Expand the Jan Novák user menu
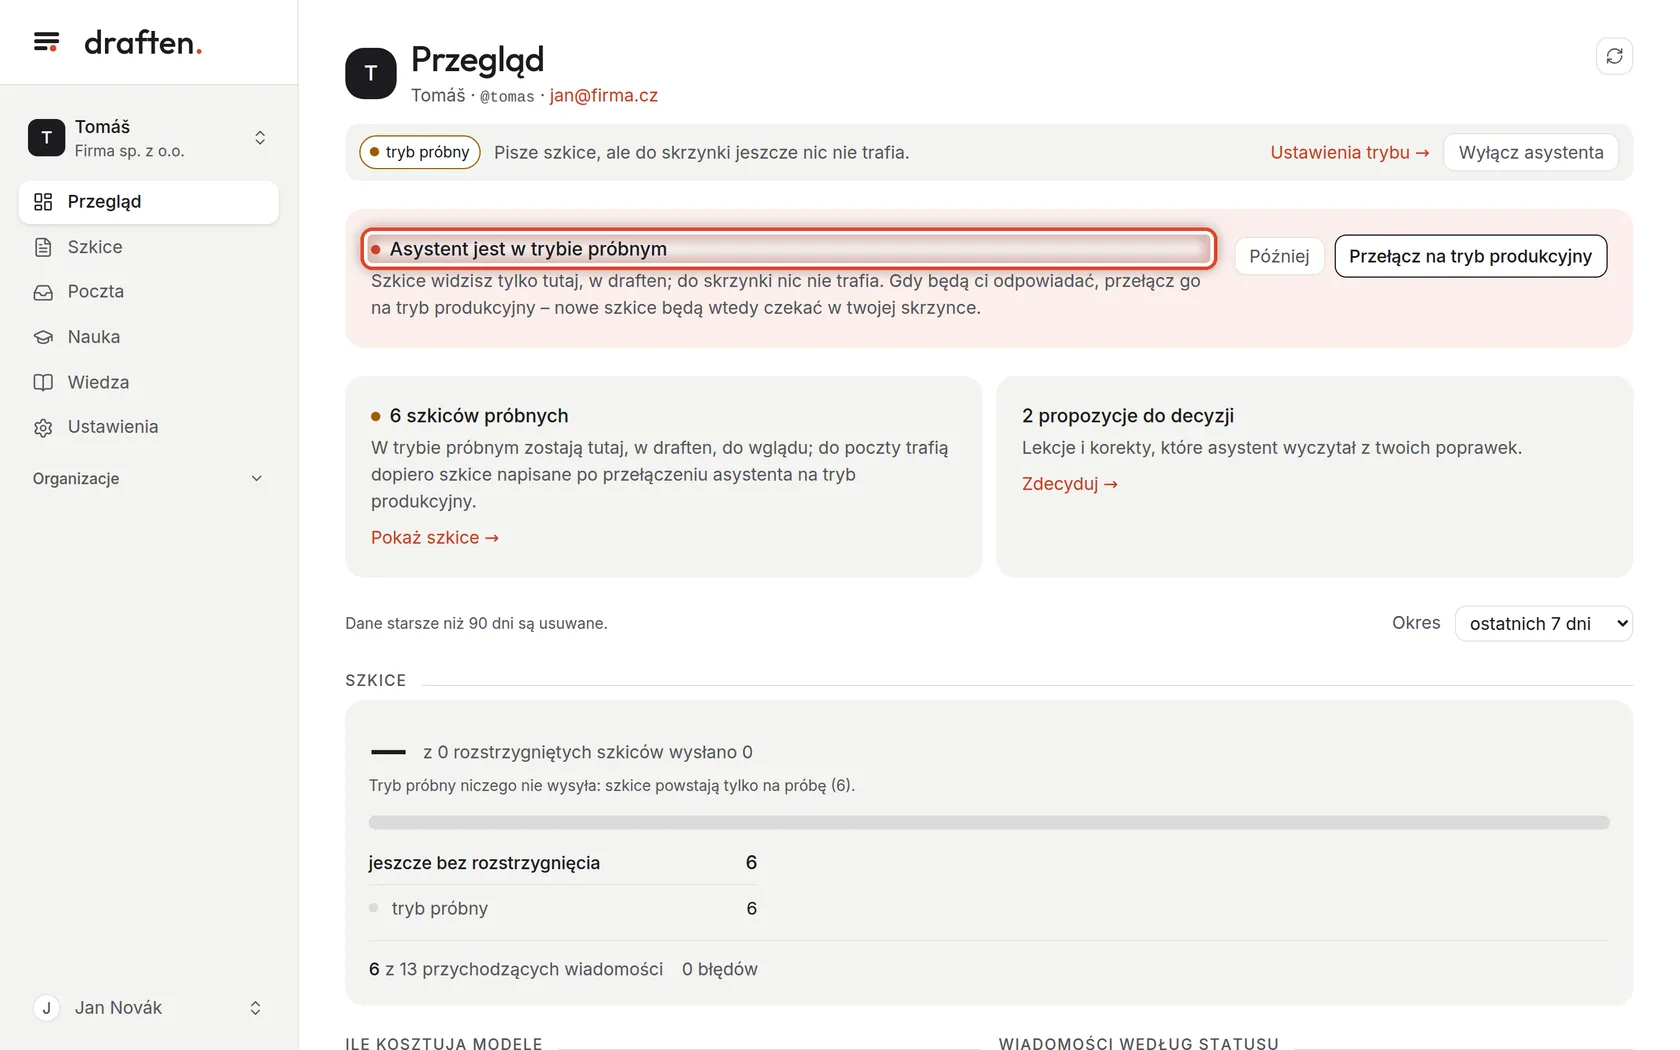 pyautogui.click(x=149, y=1008)
